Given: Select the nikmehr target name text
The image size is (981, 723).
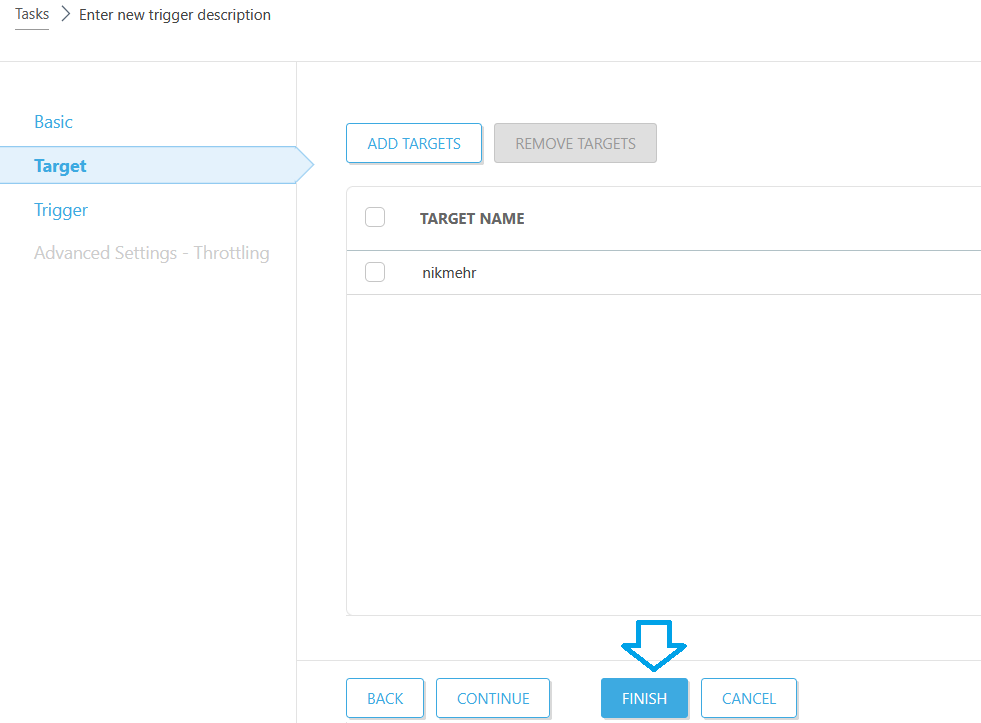Looking at the screenshot, I should pos(449,272).
